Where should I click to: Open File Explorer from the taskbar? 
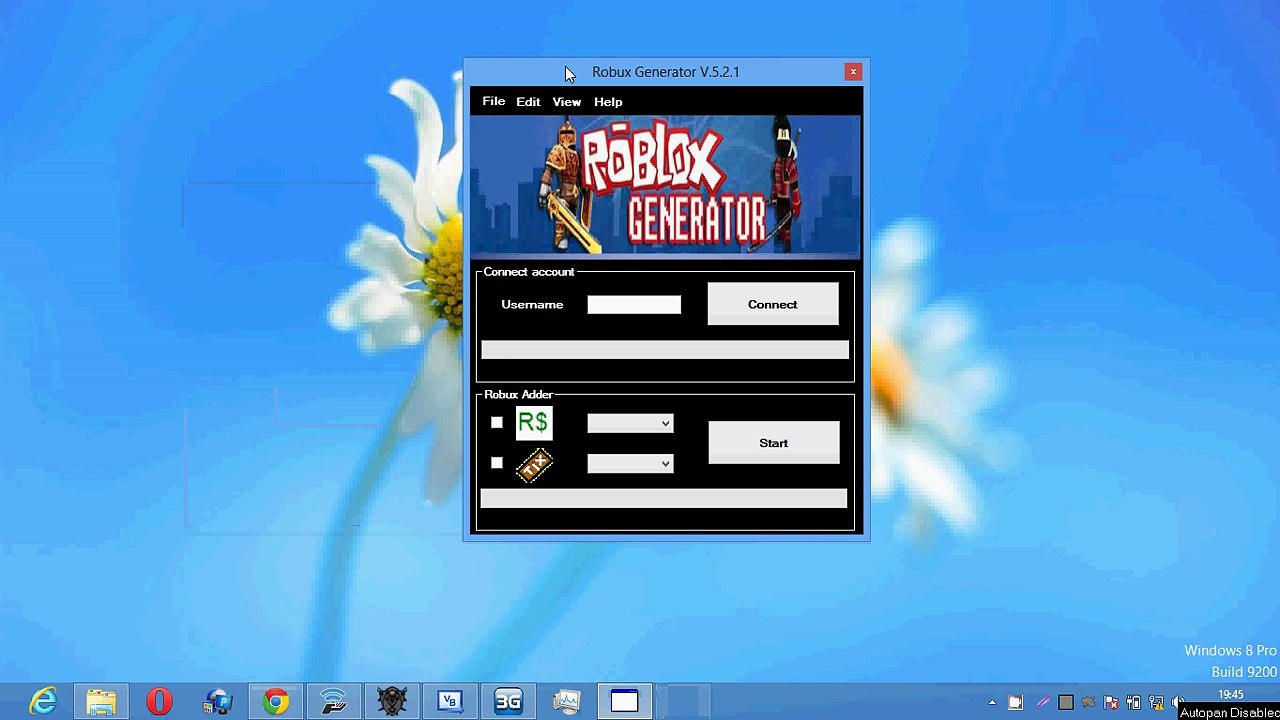coord(101,701)
